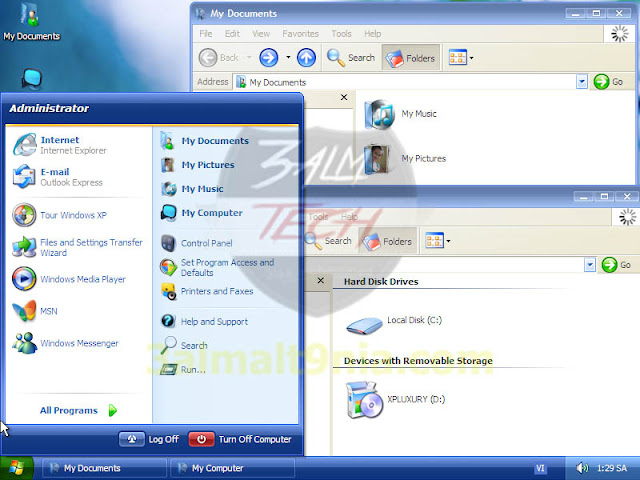Click My Documents address field
Image resolution: width=640 pixels, height=480 pixels.
pyautogui.click(x=404, y=82)
